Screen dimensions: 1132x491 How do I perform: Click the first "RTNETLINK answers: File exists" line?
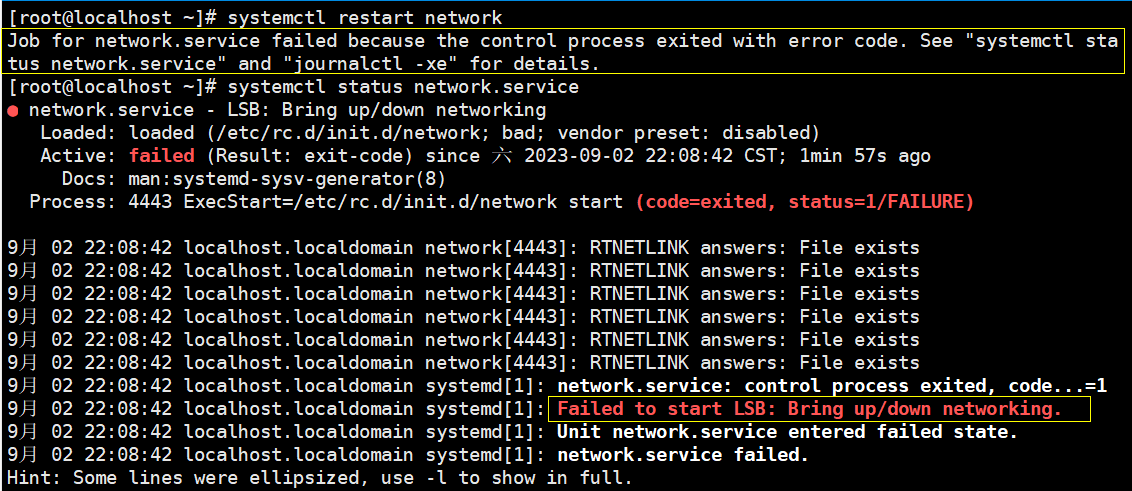(x=754, y=248)
